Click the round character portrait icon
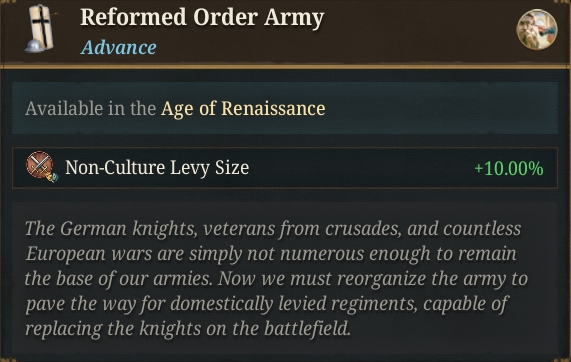The image size is (571, 362). [x=536, y=29]
